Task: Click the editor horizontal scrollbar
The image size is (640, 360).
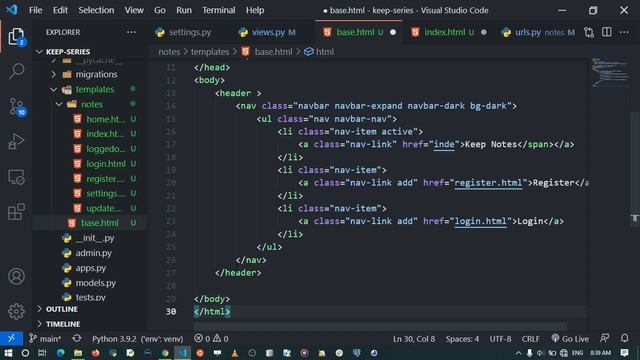Action: point(380,326)
